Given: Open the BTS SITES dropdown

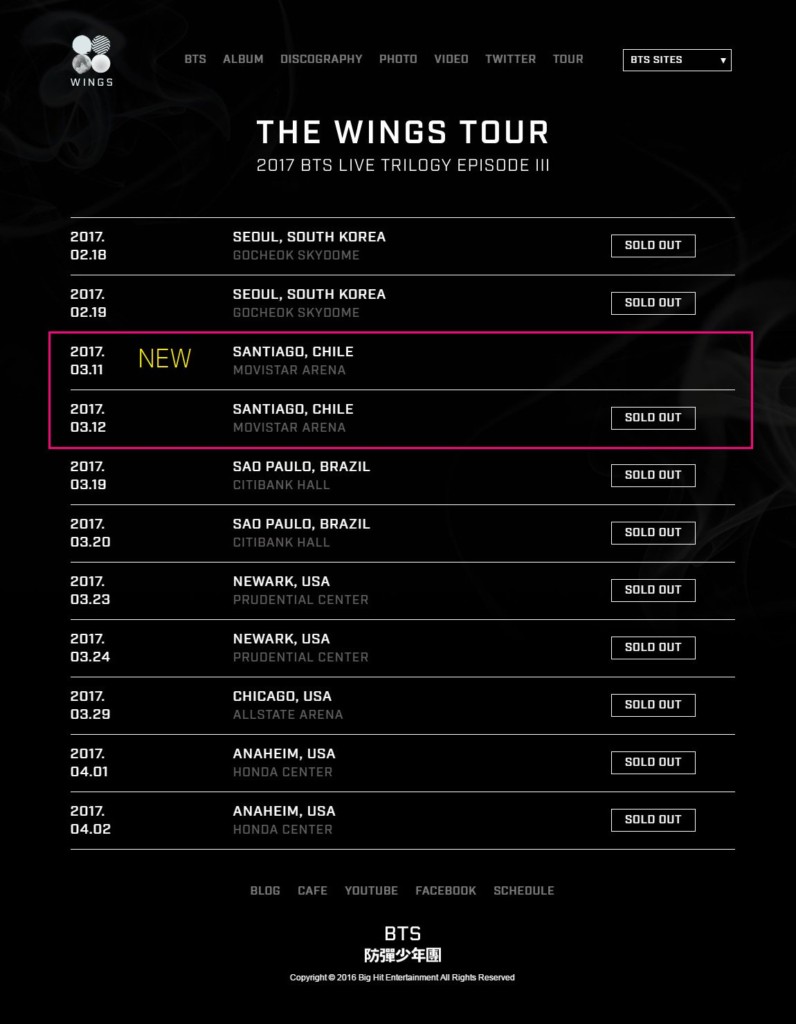Looking at the screenshot, I should [677, 60].
